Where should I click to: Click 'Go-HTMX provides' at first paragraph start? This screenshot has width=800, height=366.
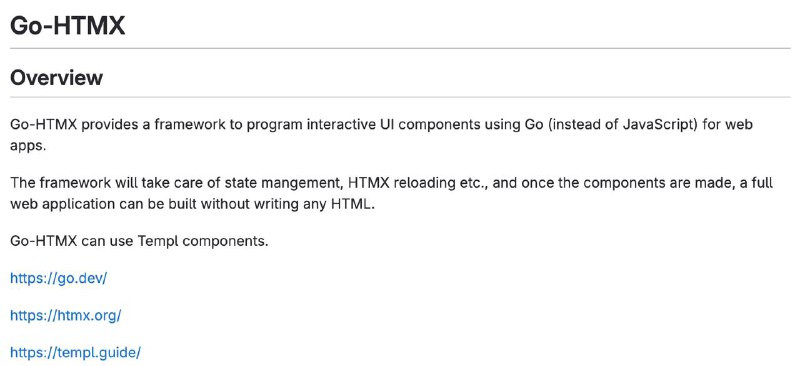pos(71,125)
